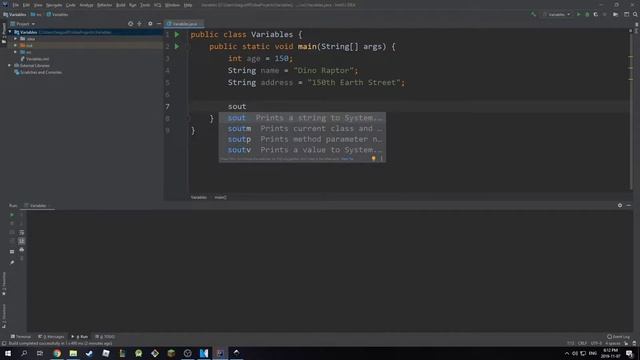
Task: Click the pin tab icon in Run panel
Action: pyautogui.click(x=12, y=262)
